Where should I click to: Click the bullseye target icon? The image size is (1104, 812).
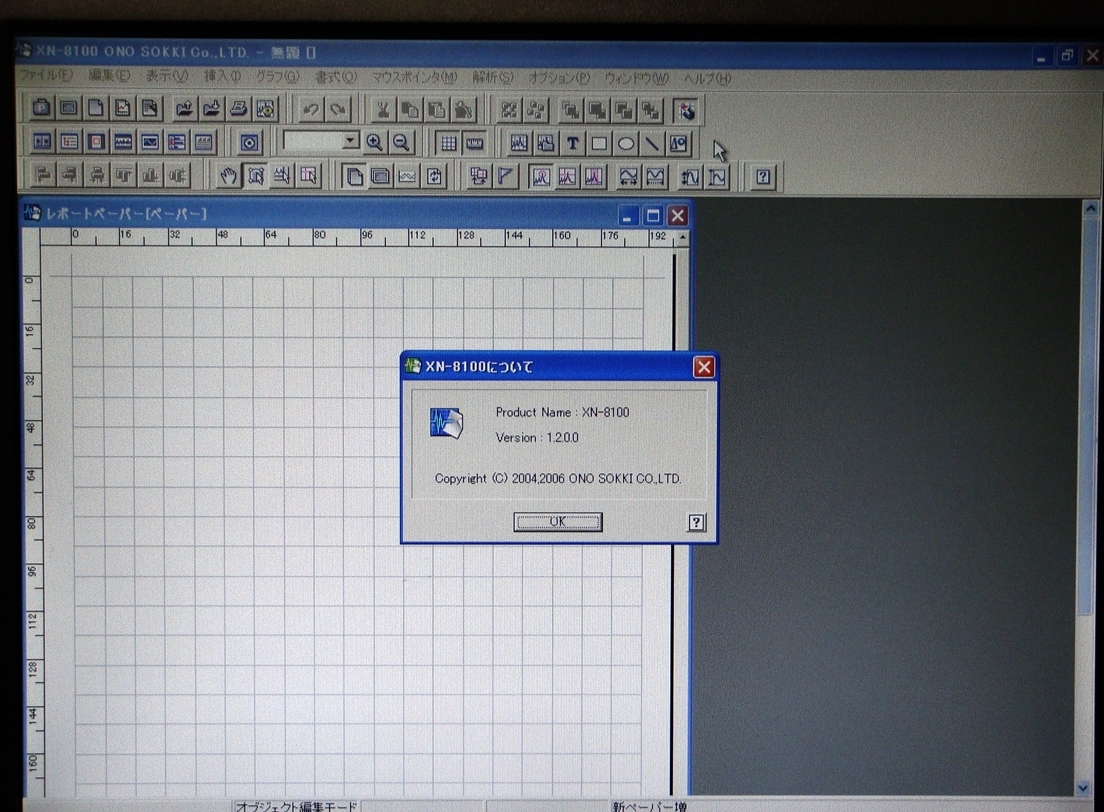[x=249, y=143]
